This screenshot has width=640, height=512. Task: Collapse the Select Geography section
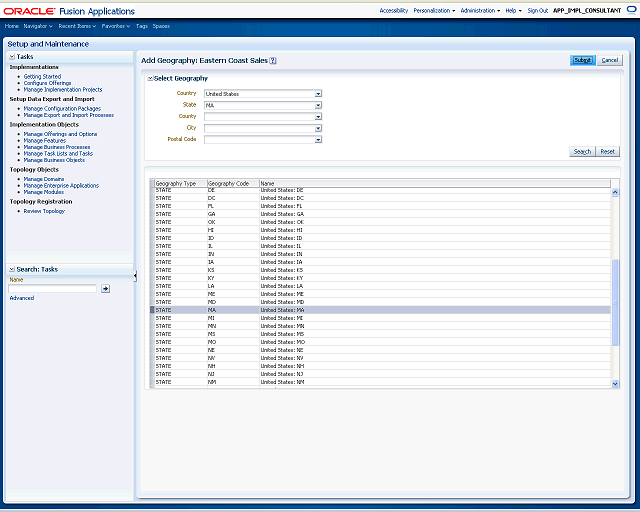(x=150, y=78)
